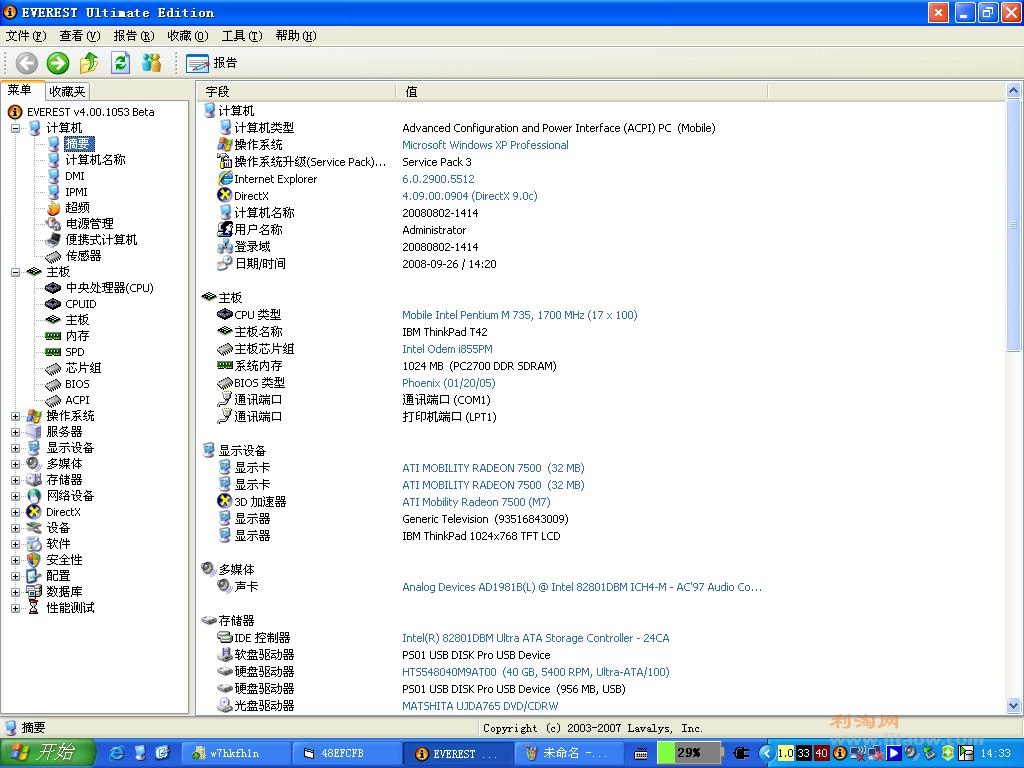Screen dimensions: 1024x768
Task: Click the Service Pack 3 value text
Action: click(437, 162)
